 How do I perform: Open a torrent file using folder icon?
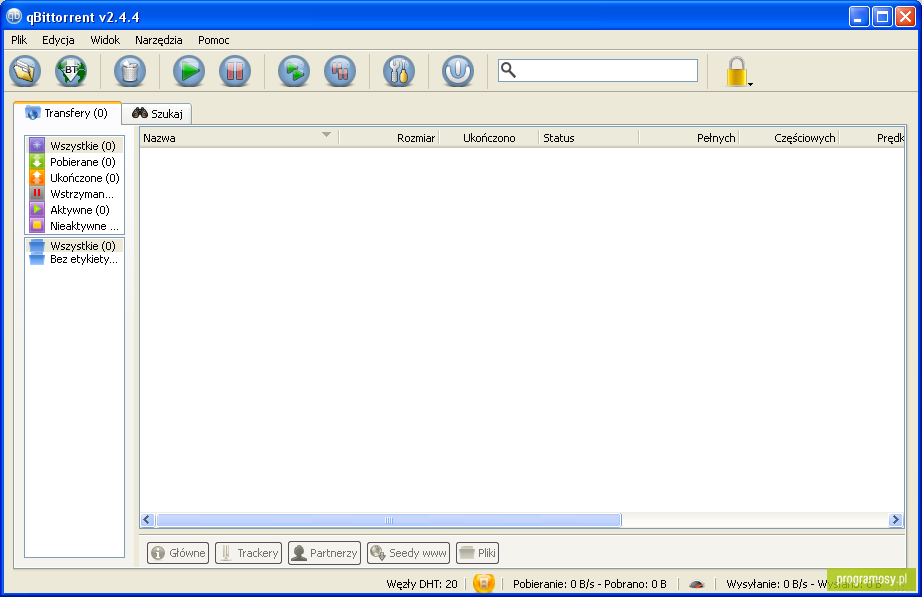point(25,71)
